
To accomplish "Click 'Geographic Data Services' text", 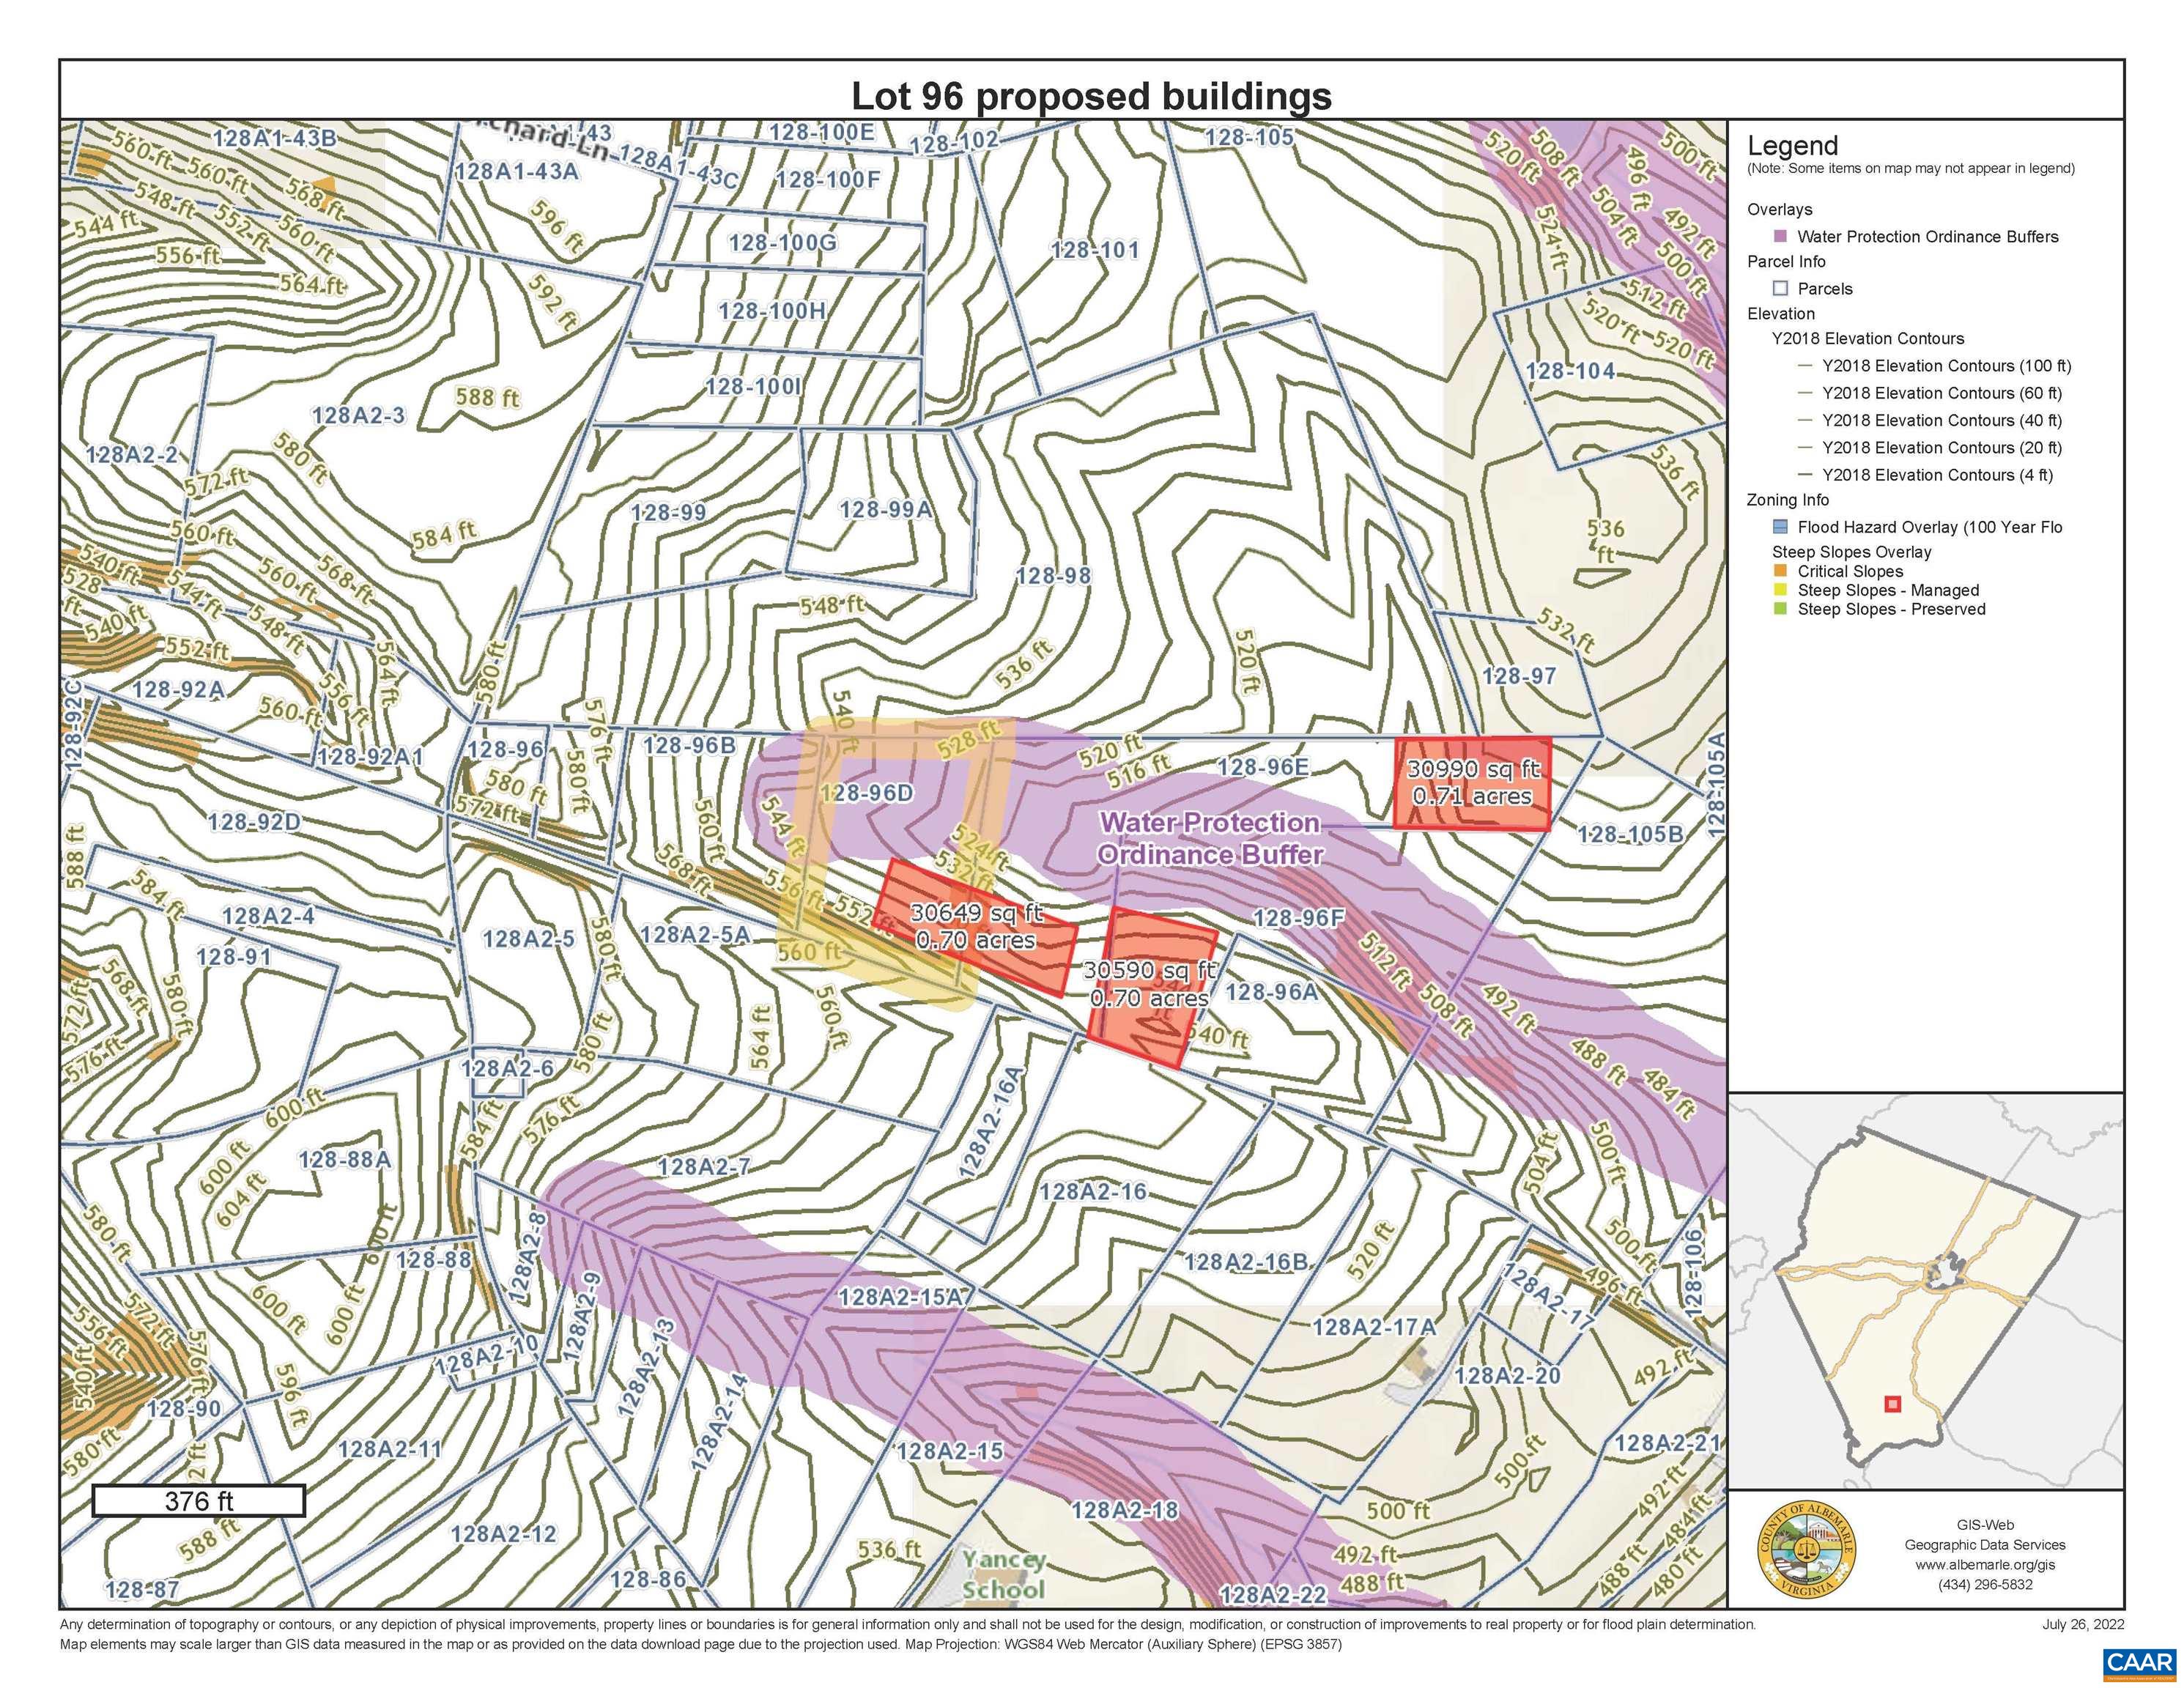I will 1985,1545.
